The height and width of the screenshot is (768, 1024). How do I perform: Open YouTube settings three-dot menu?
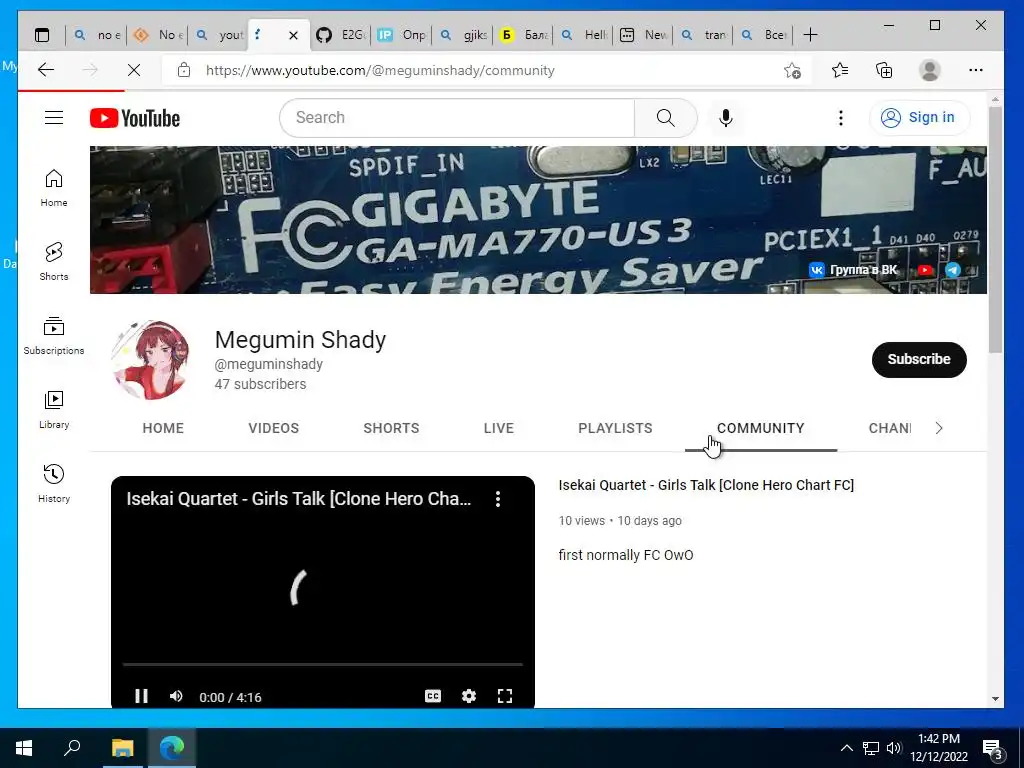tap(840, 118)
